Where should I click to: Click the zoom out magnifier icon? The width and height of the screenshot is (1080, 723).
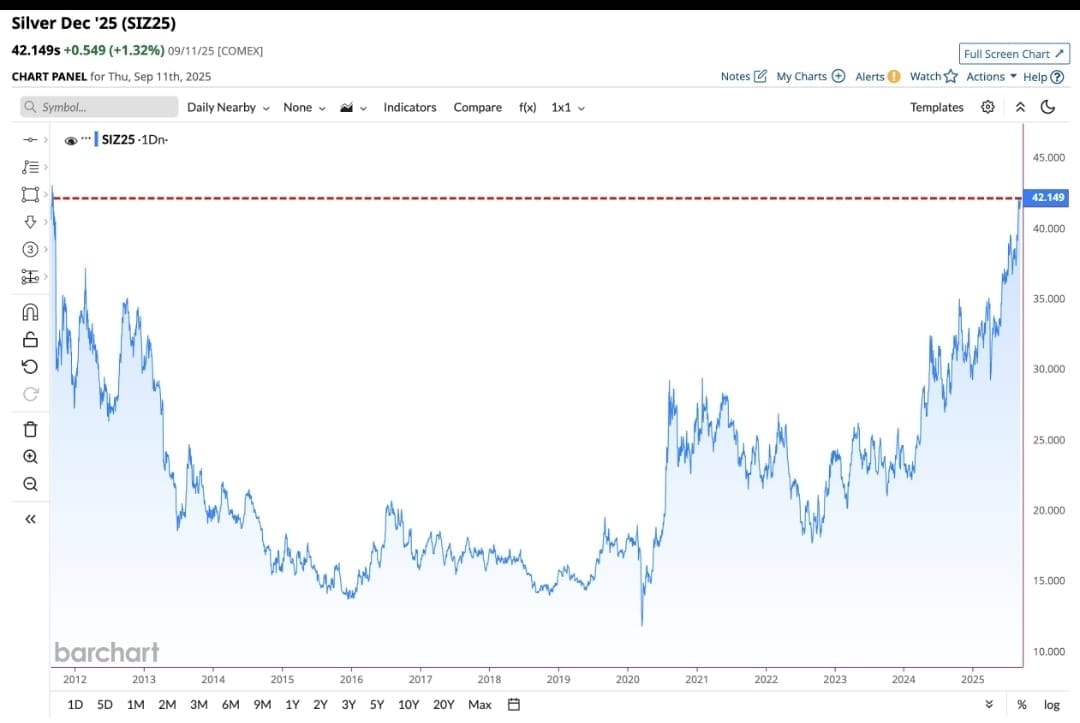[30, 485]
